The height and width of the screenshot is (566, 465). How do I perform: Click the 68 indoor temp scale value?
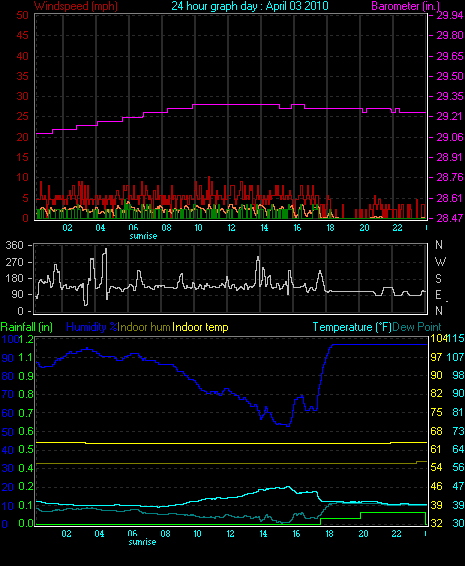click(x=436, y=431)
